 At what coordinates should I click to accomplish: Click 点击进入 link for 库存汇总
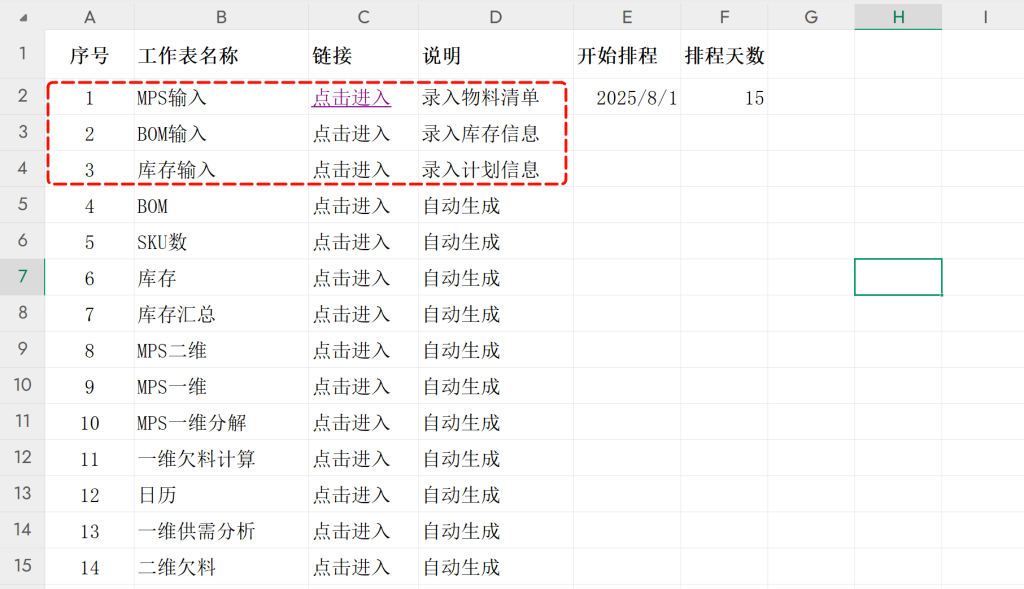click(x=351, y=315)
